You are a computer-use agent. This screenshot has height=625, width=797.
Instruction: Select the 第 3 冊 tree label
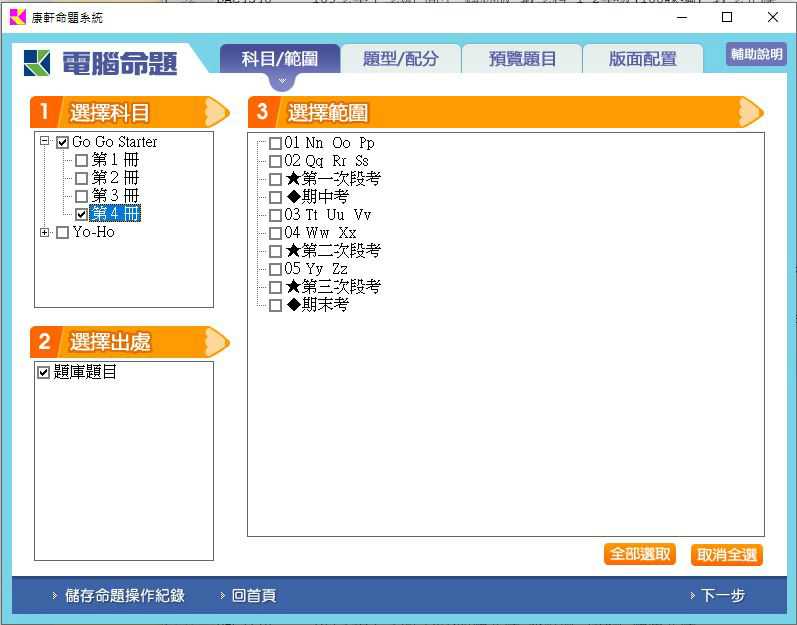(115, 196)
